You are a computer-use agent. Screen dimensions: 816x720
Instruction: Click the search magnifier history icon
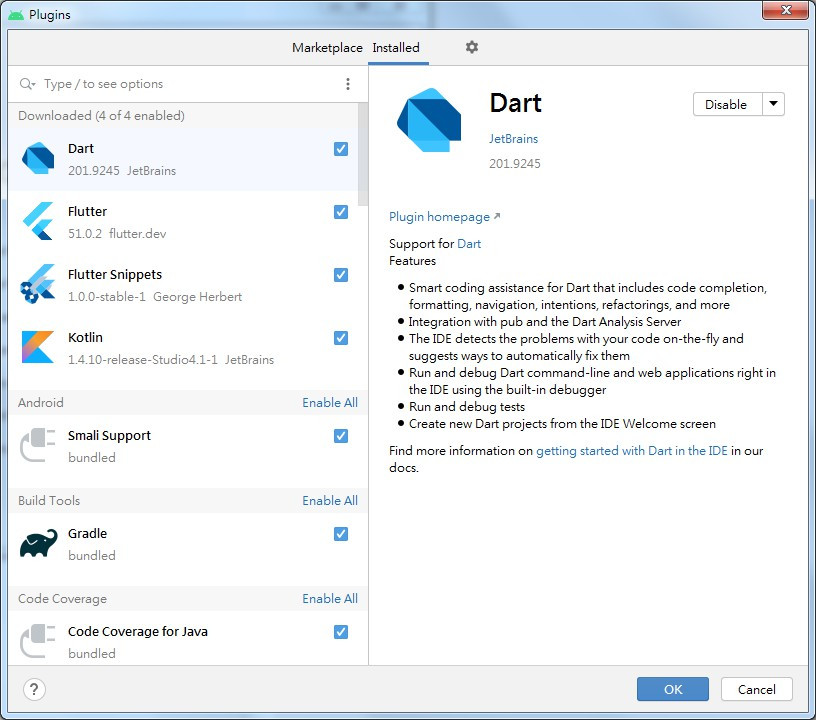pos(27,84)
